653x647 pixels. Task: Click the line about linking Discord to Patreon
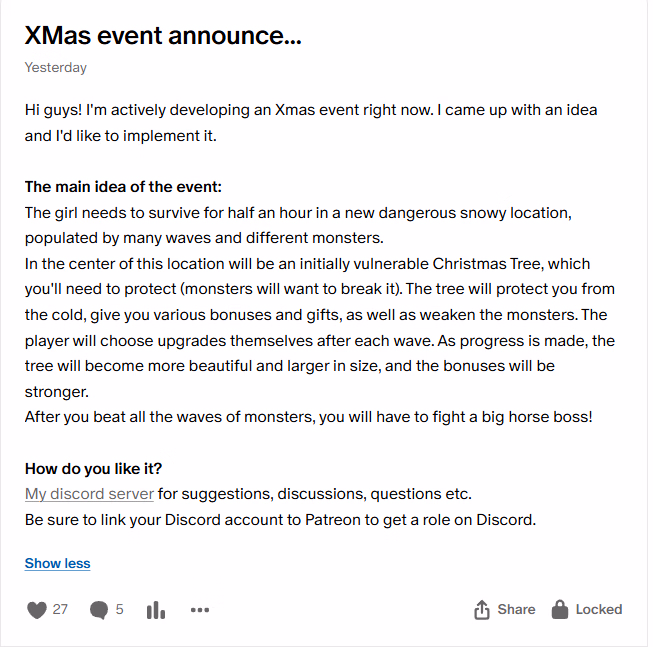click(x=280, y=520)
